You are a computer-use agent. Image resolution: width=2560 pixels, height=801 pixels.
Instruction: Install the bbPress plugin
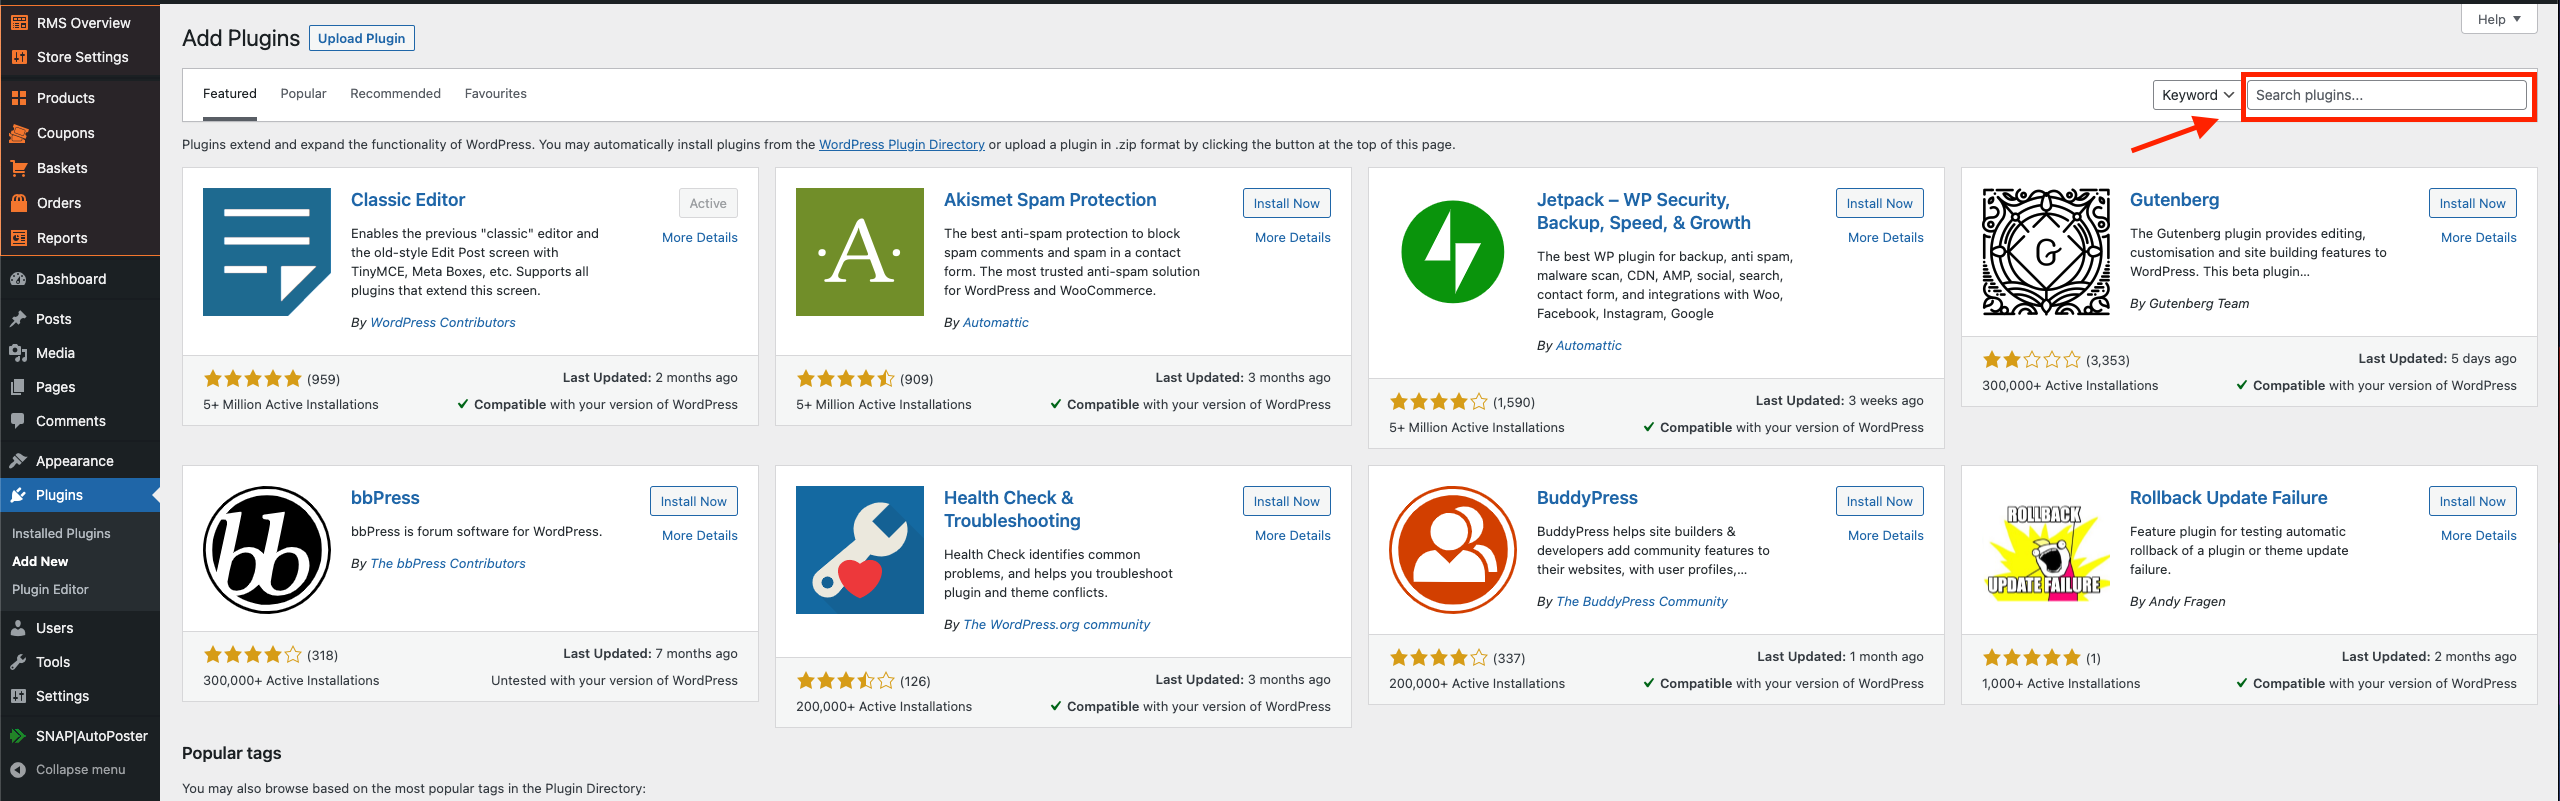(693, 501)
